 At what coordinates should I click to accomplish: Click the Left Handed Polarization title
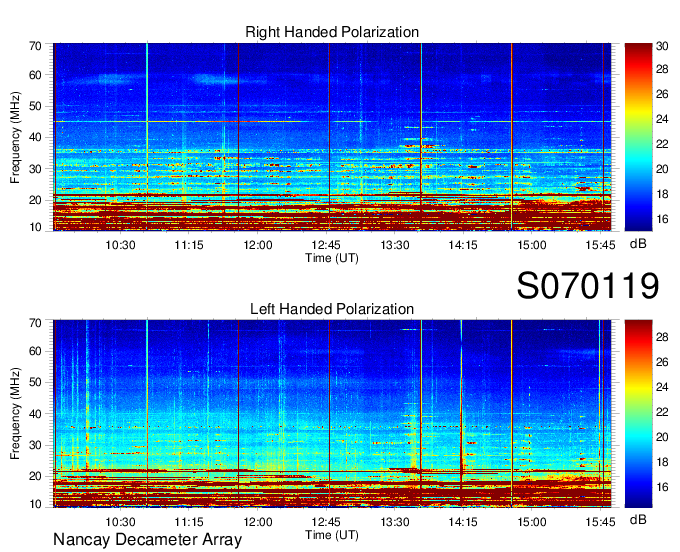click(332, 309)
